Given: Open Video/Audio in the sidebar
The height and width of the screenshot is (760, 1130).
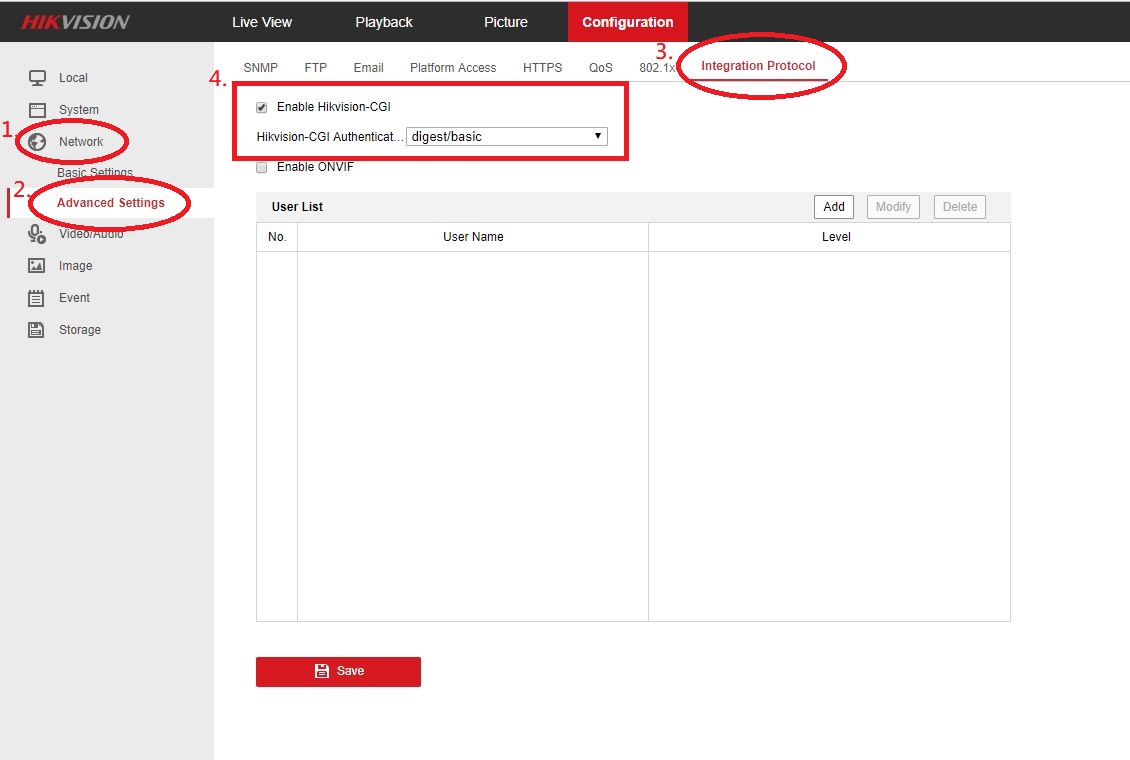Looking at the screenshot, I should coord(91,234).
